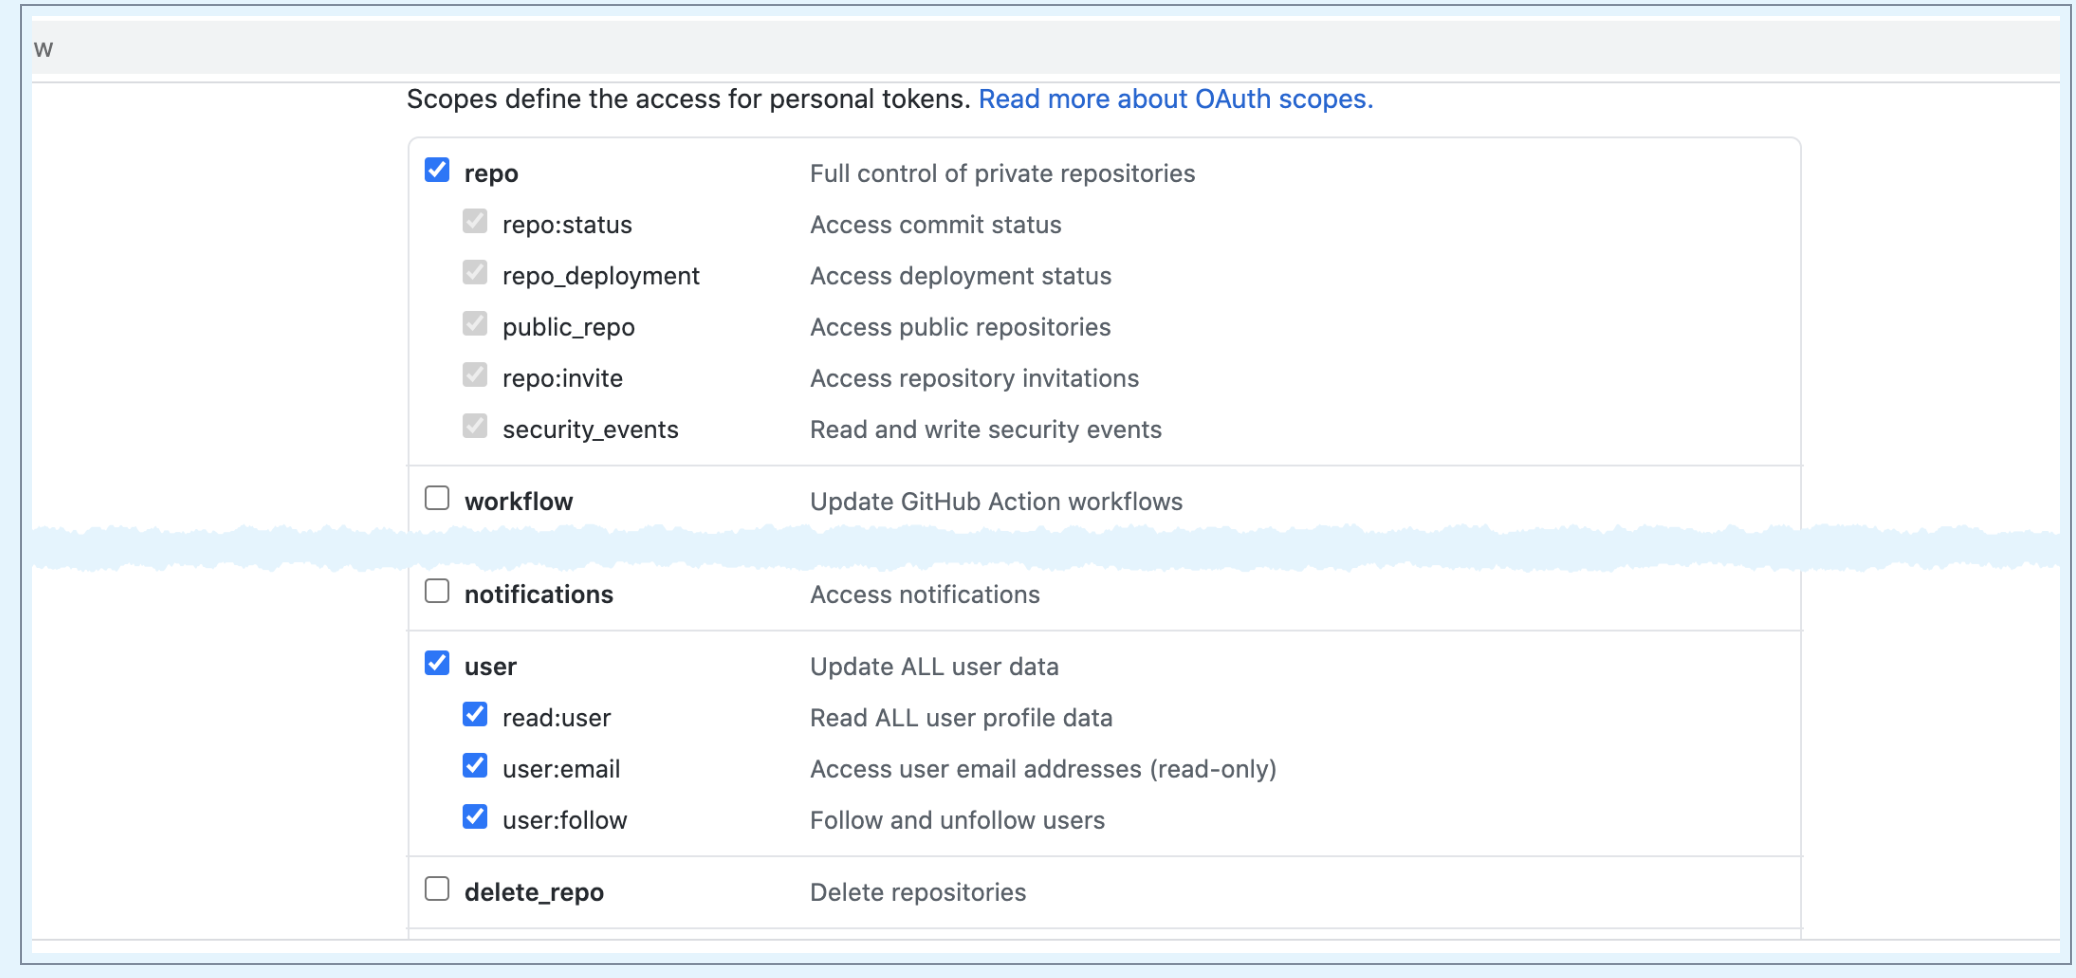This screenshot has height=978, width=2076.
Task: Uncheck the read:user checkbox
Action: point(475,715)
